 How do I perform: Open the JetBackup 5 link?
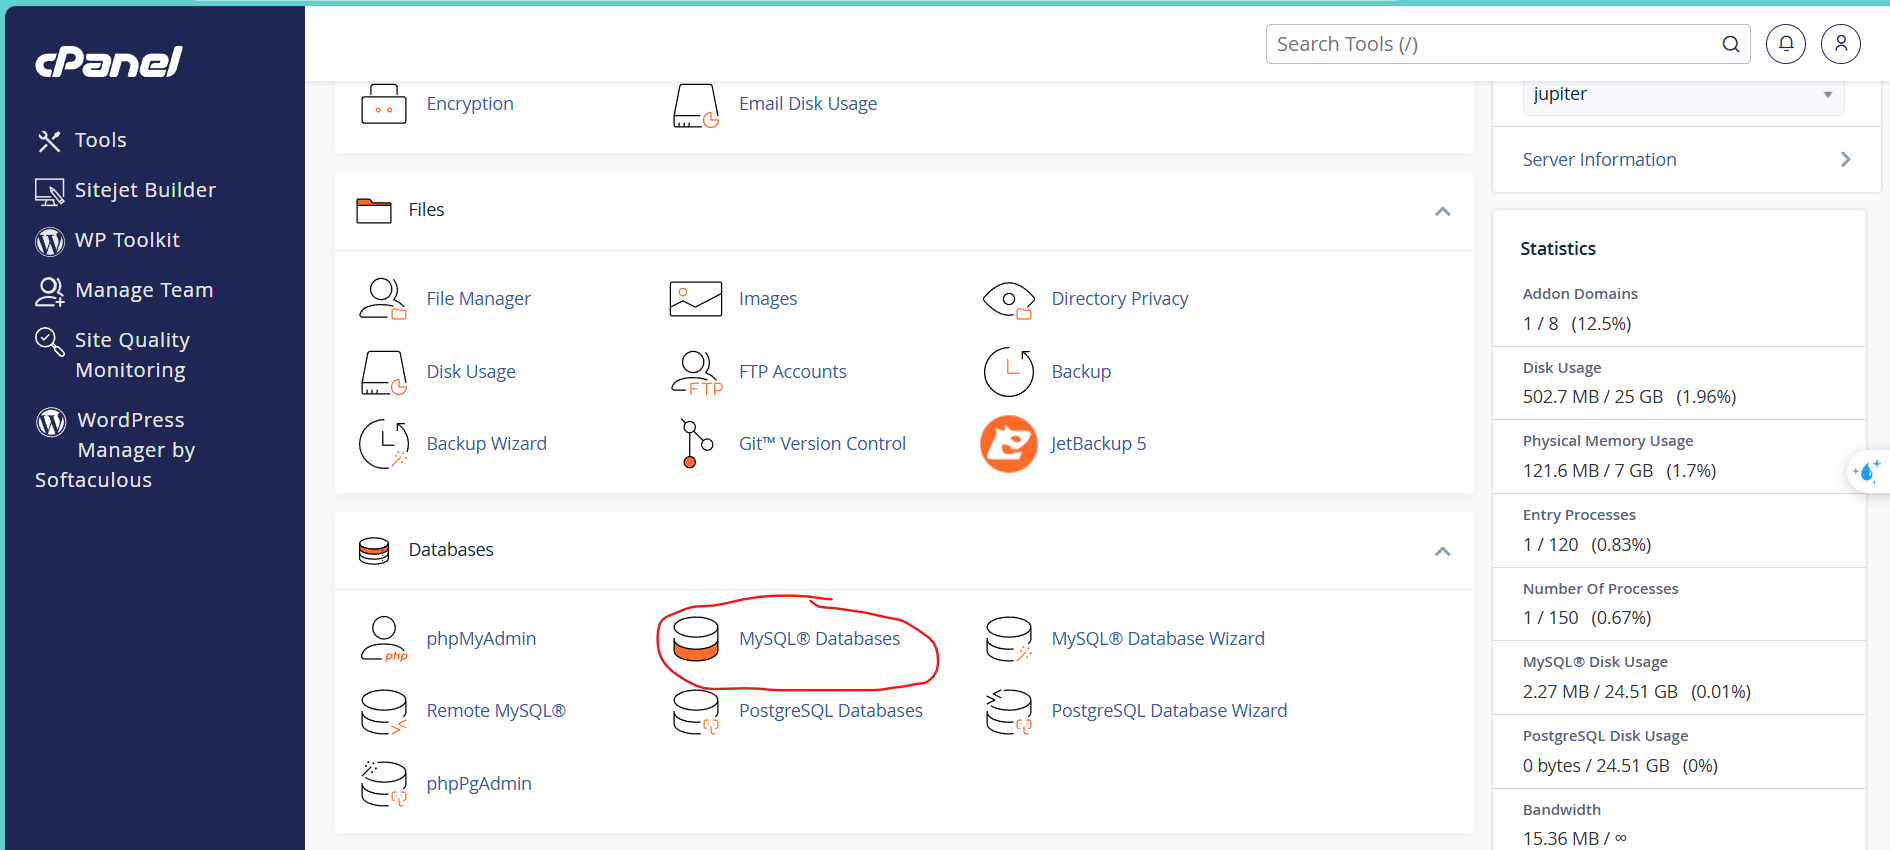(x=1098, y=444)
